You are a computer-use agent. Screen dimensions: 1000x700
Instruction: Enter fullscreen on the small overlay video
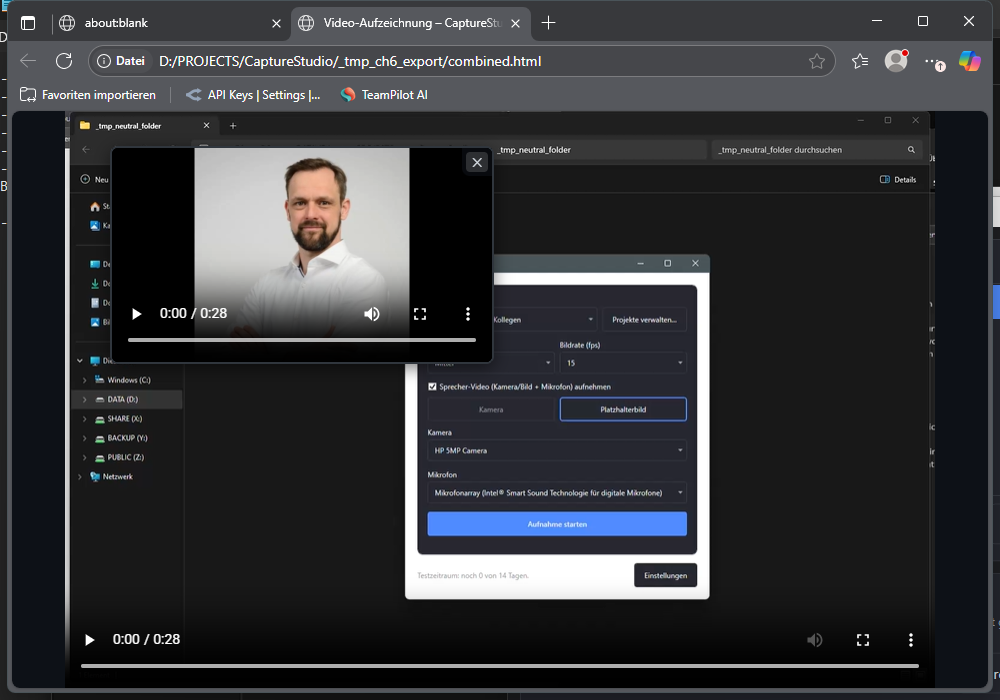click(x=420, y=314)
